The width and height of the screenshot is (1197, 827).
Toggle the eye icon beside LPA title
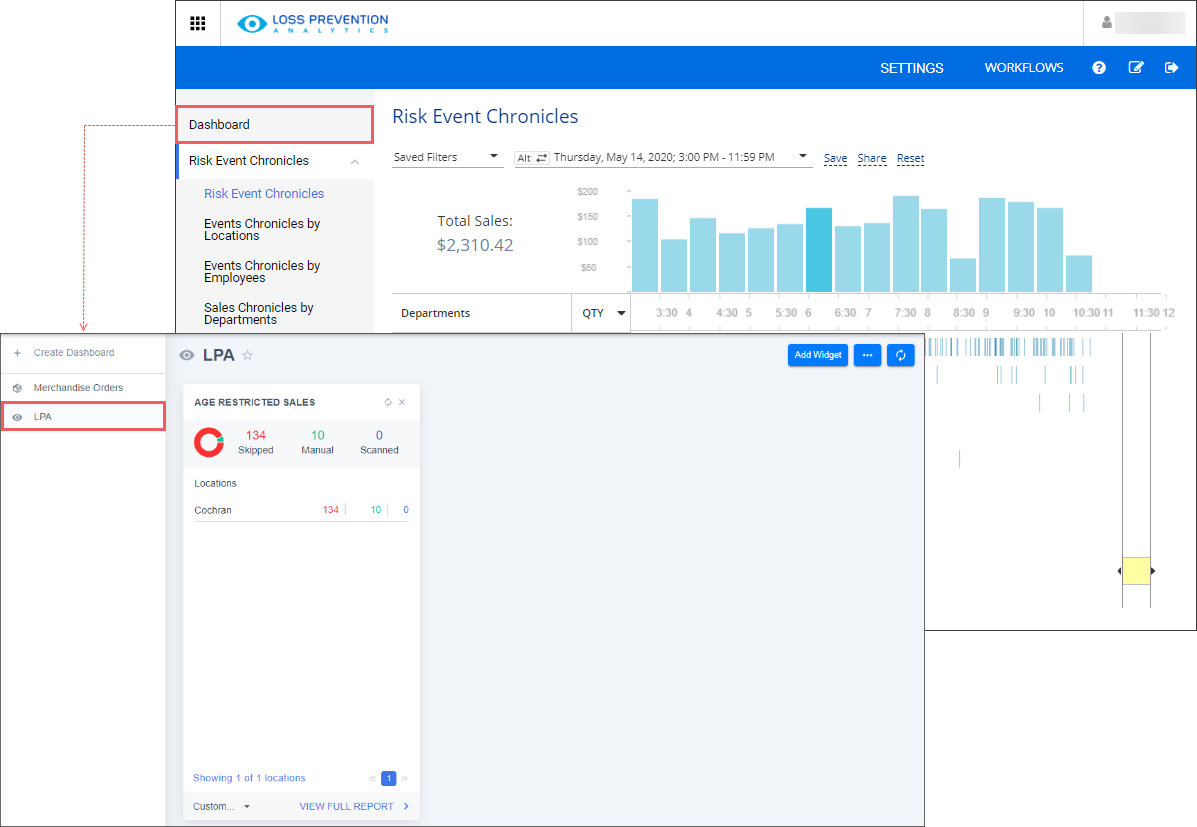pos(186,355)
